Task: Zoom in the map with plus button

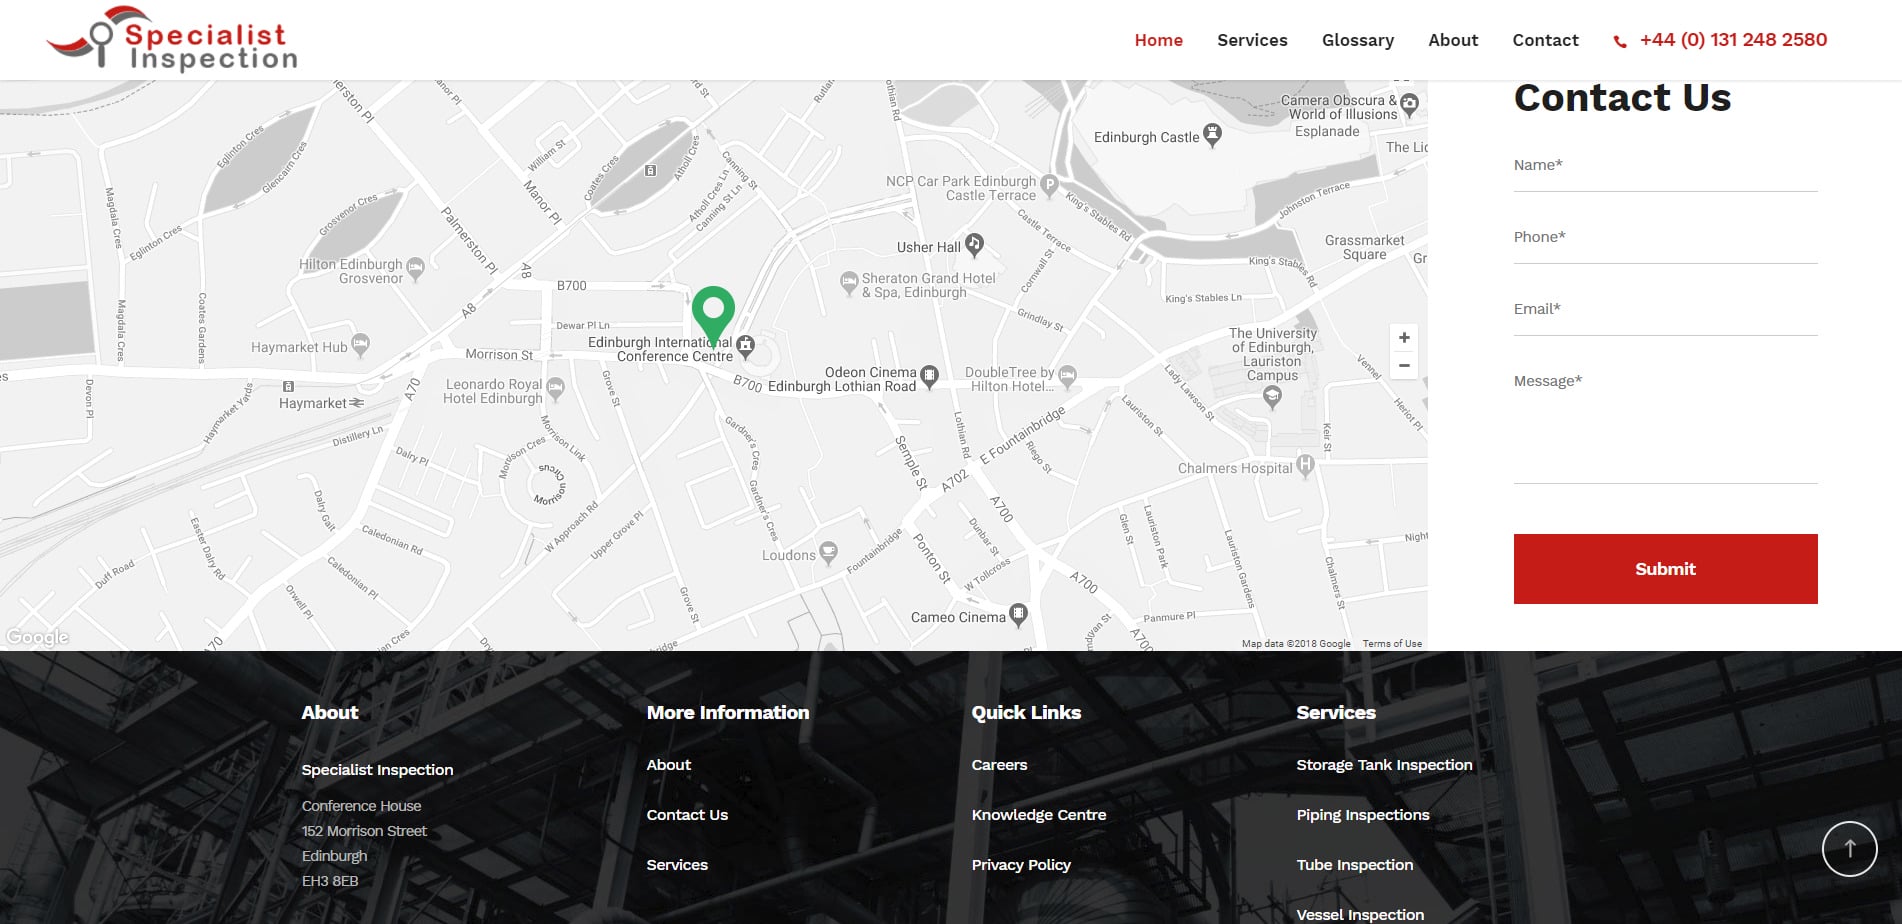Action: pos(1404,338)
